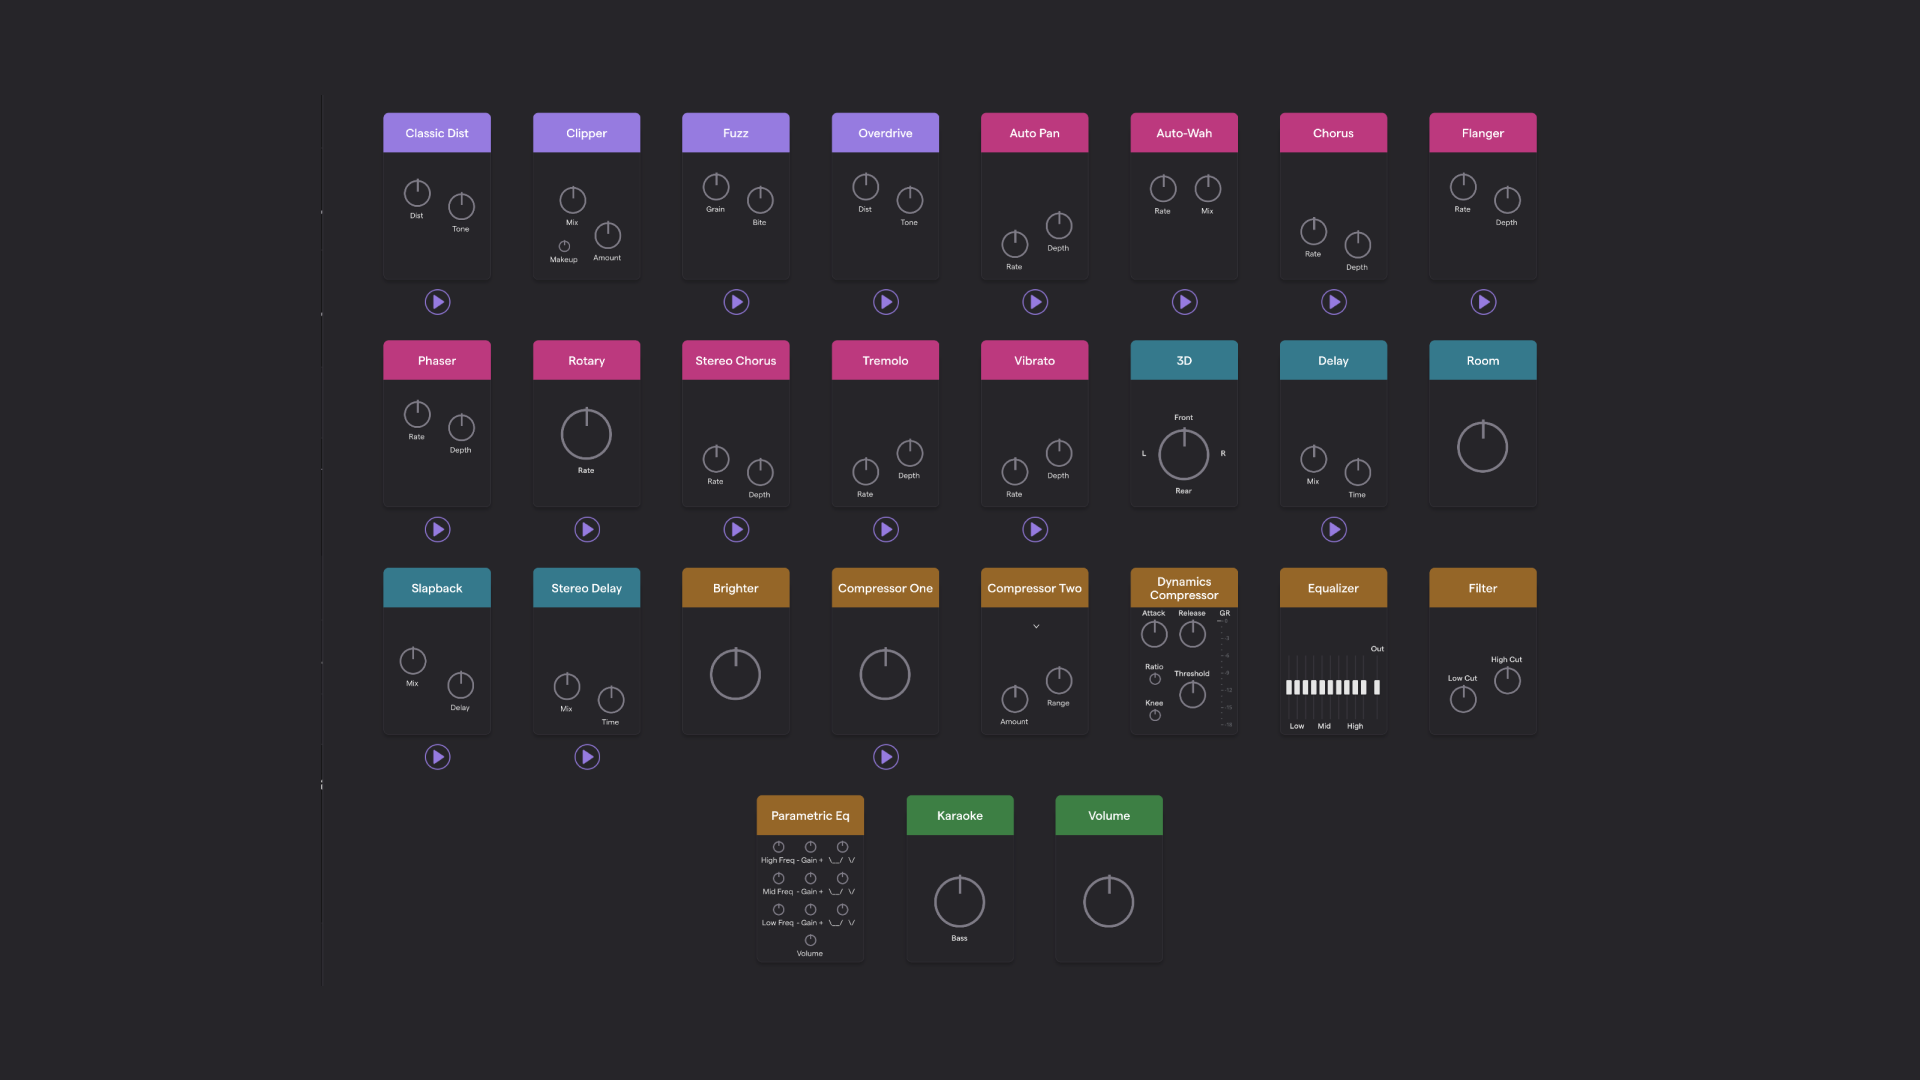The width and height of the screenshot is (1920, 1080).
Task: Click the Volume knob on the Volume effect
Action: [x=1108, y=901]
